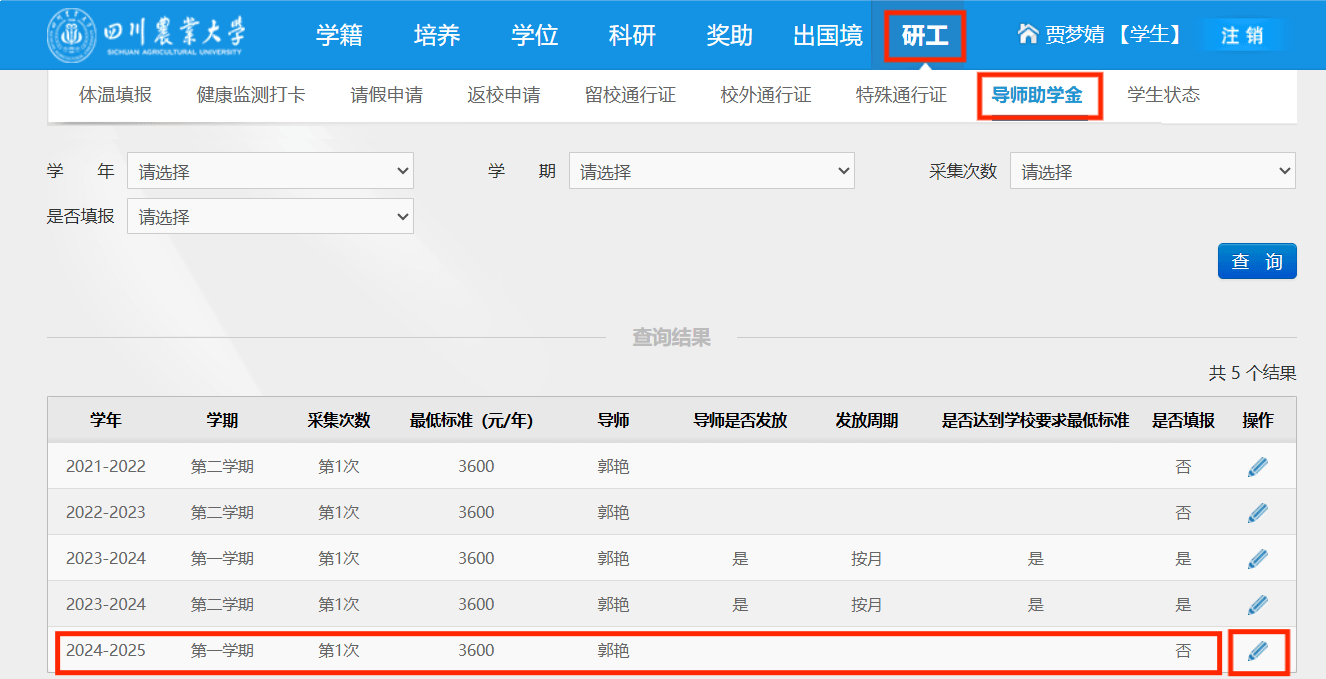Switch to the 体温填报 tab
1326x679 pixels.
pos(115,96)
